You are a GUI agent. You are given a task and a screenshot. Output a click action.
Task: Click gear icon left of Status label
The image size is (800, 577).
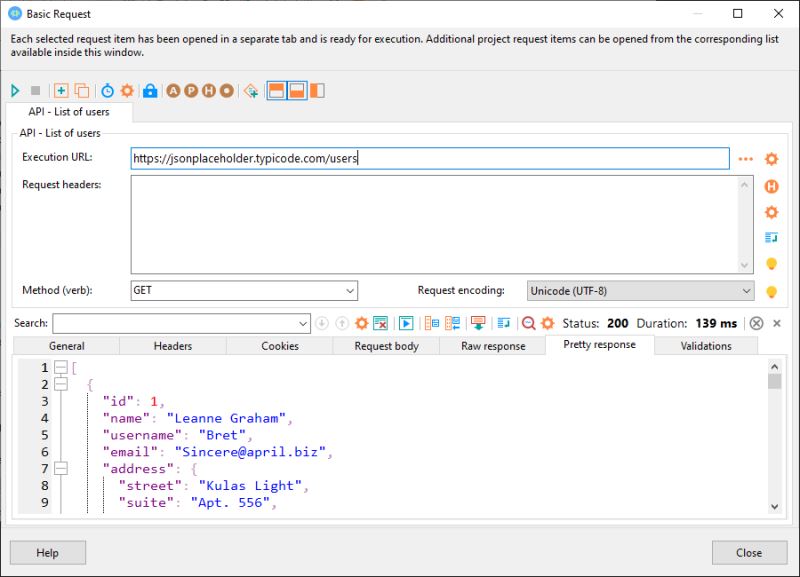click(x=547, y=323)
